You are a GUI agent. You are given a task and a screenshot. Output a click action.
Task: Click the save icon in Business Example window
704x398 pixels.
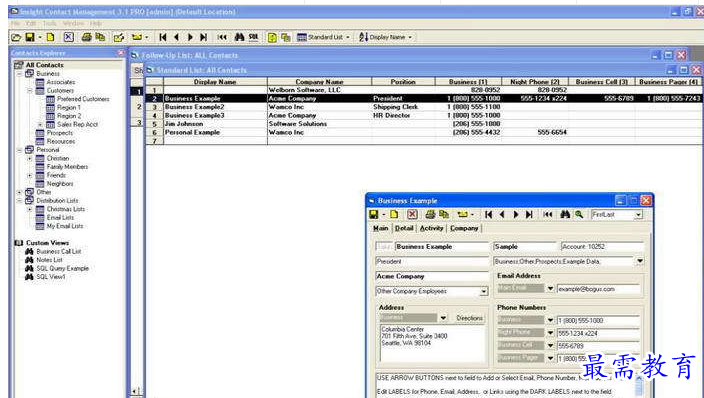[374, 215]
